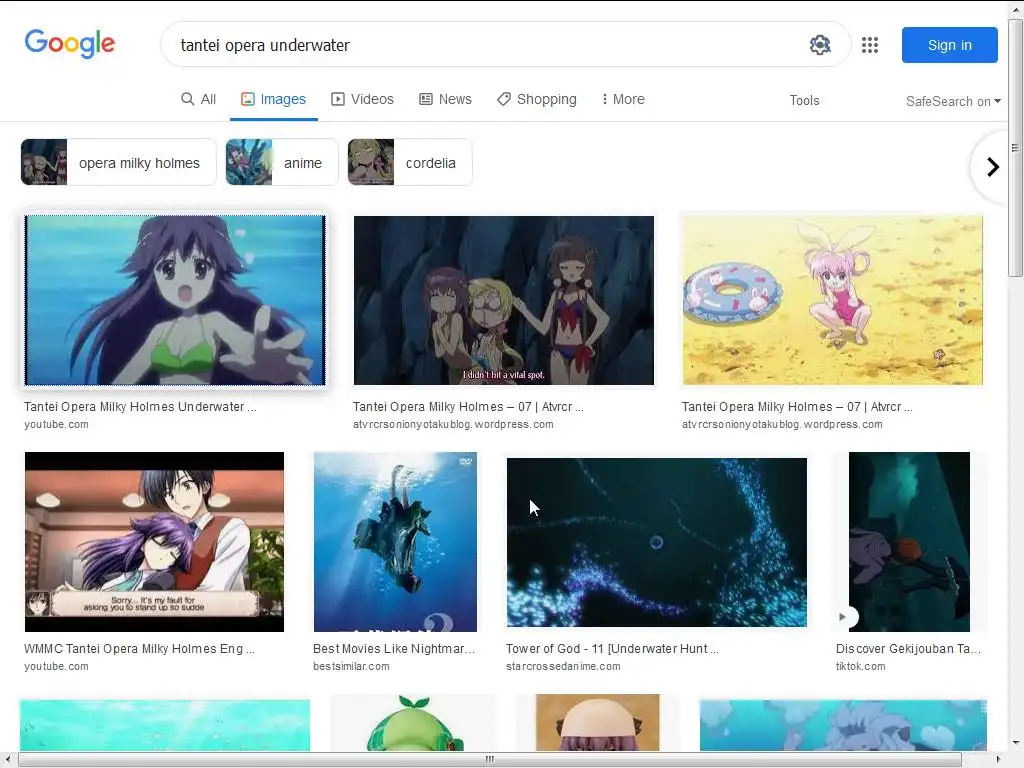Open Tower of God - 11 Underwater Hunt link

612,649
